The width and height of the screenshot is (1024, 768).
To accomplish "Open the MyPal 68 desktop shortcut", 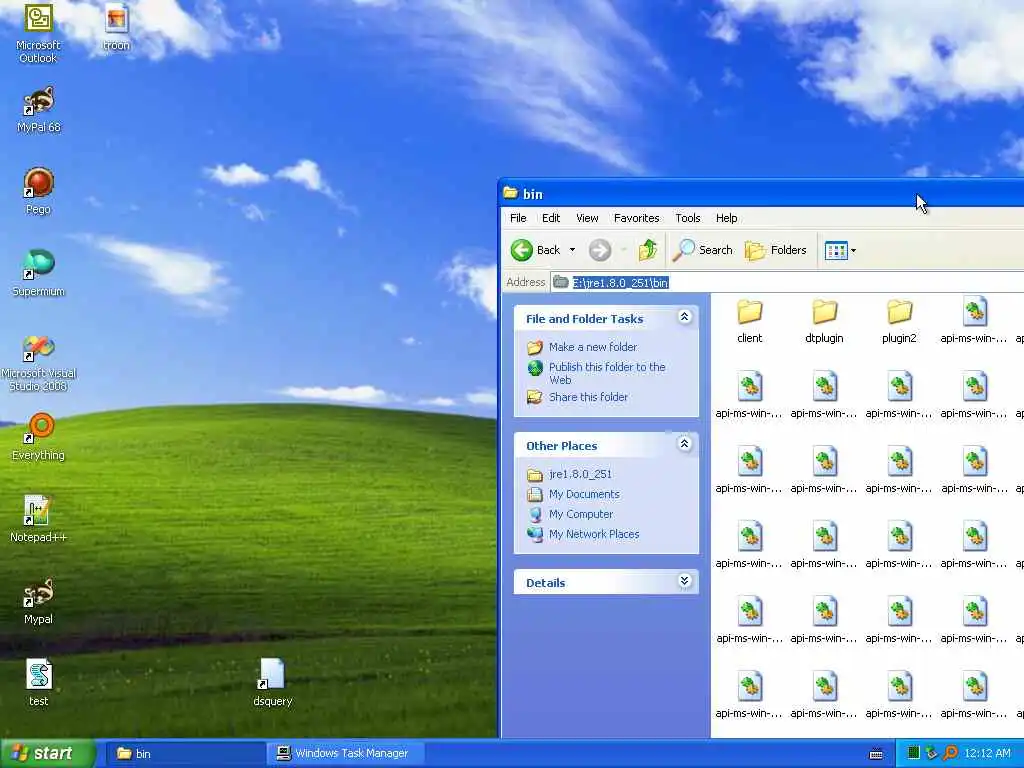I will coord(39,110).
